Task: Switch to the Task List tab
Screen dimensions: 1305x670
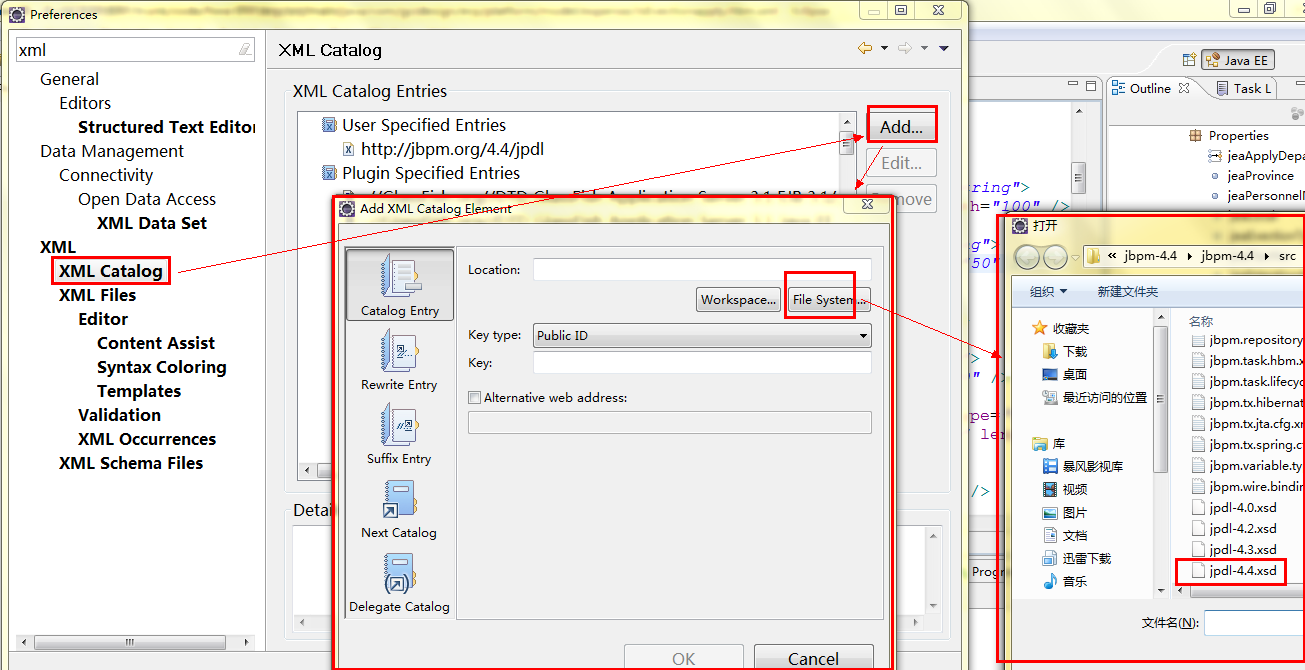Action: [1243, 88]
